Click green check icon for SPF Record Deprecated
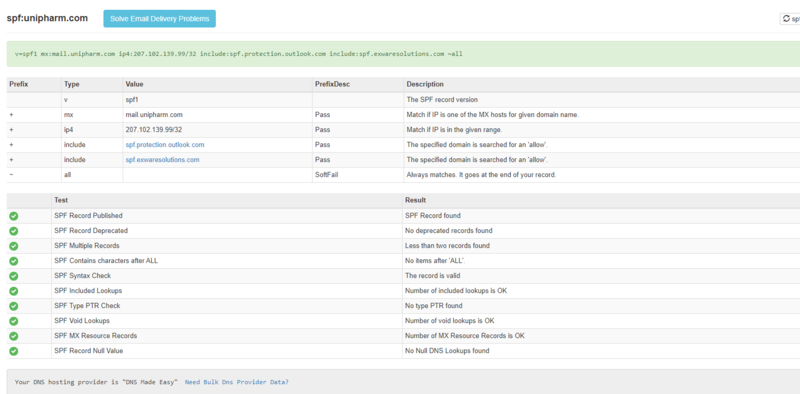Viewport: 800px width, 394px height. click(x=14, y=231)
